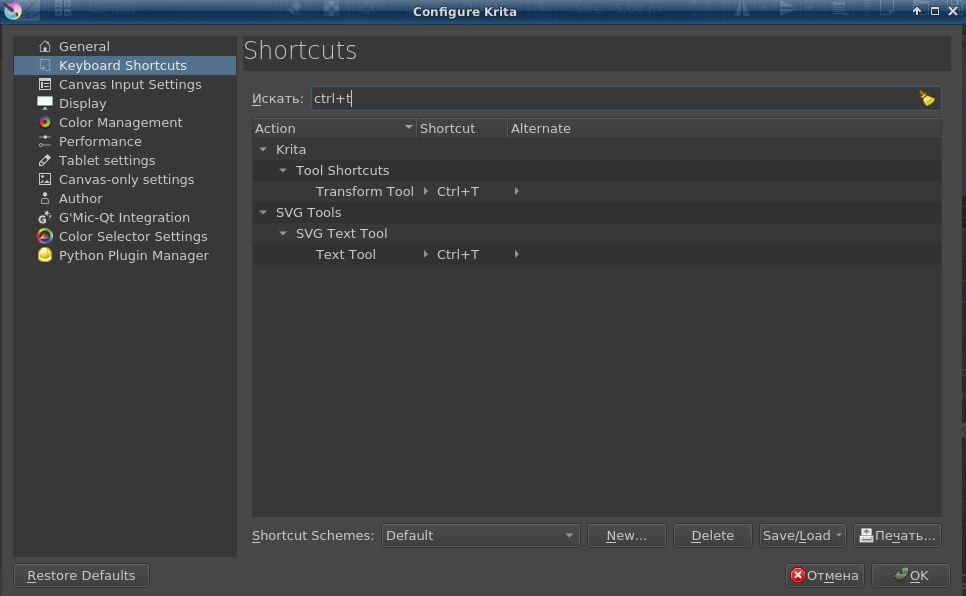Collapse the Tool Shortcuts group
The image size is (966, 596).
(283, 170)
